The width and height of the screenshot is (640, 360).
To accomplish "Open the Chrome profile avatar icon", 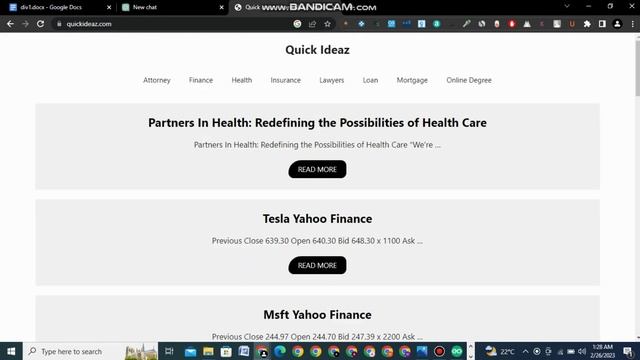I will coord(617,24).
